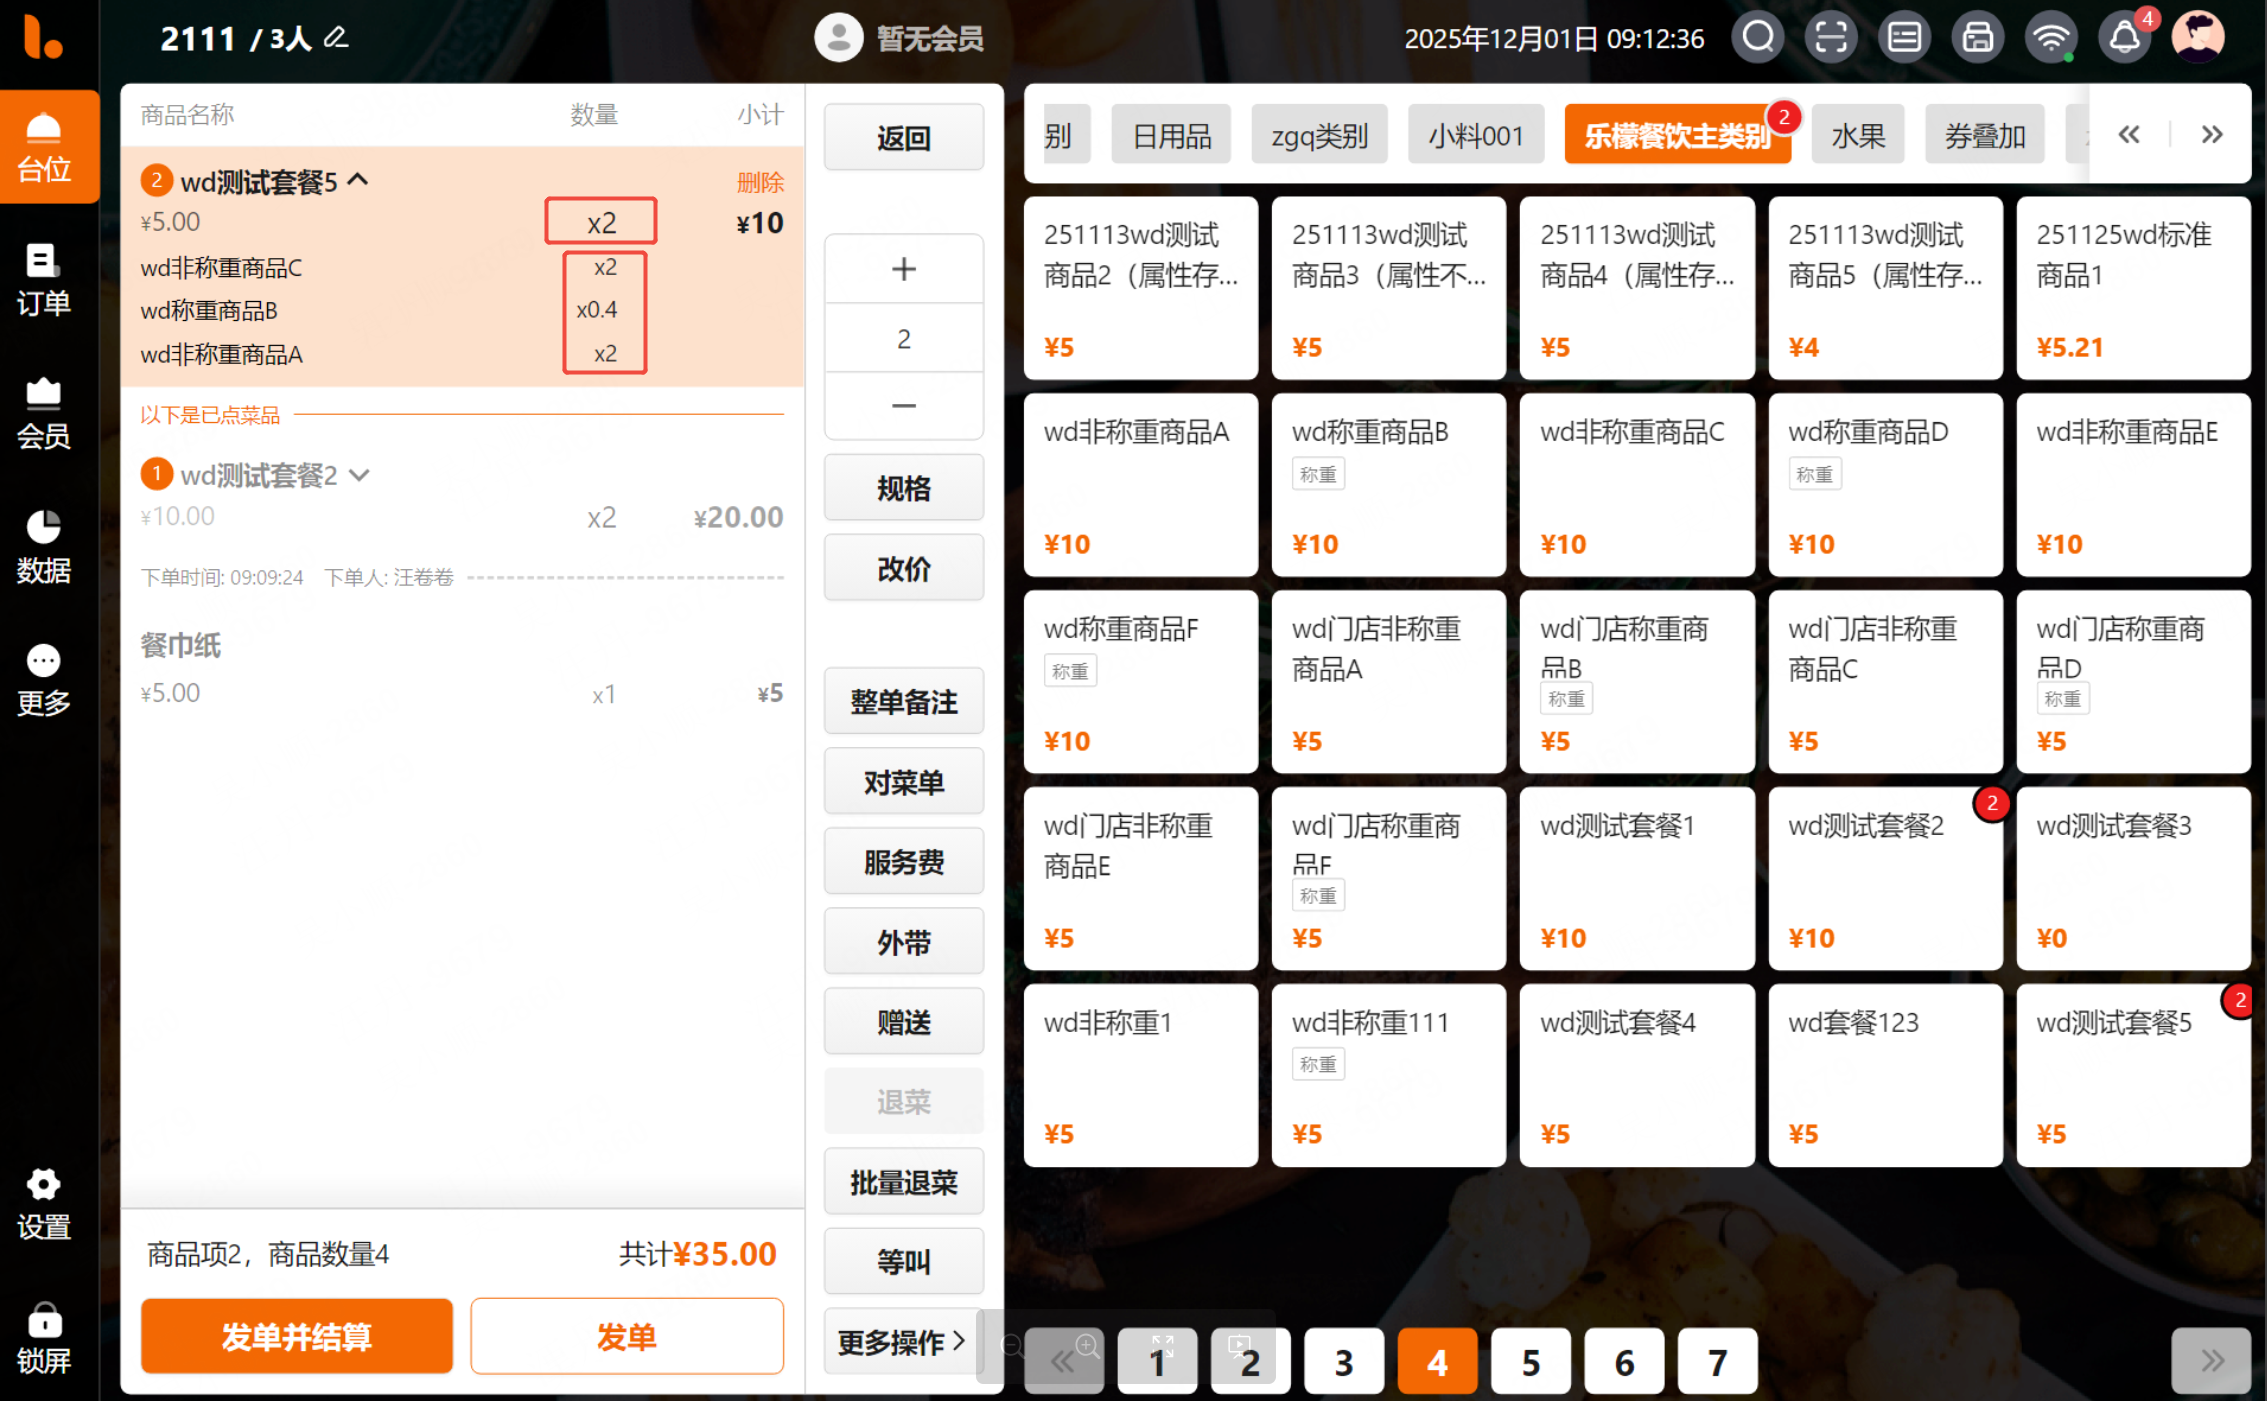
Task: Click 删除 on wd测试套餐5
Action: pyautogui.click(x=759, y=182)
